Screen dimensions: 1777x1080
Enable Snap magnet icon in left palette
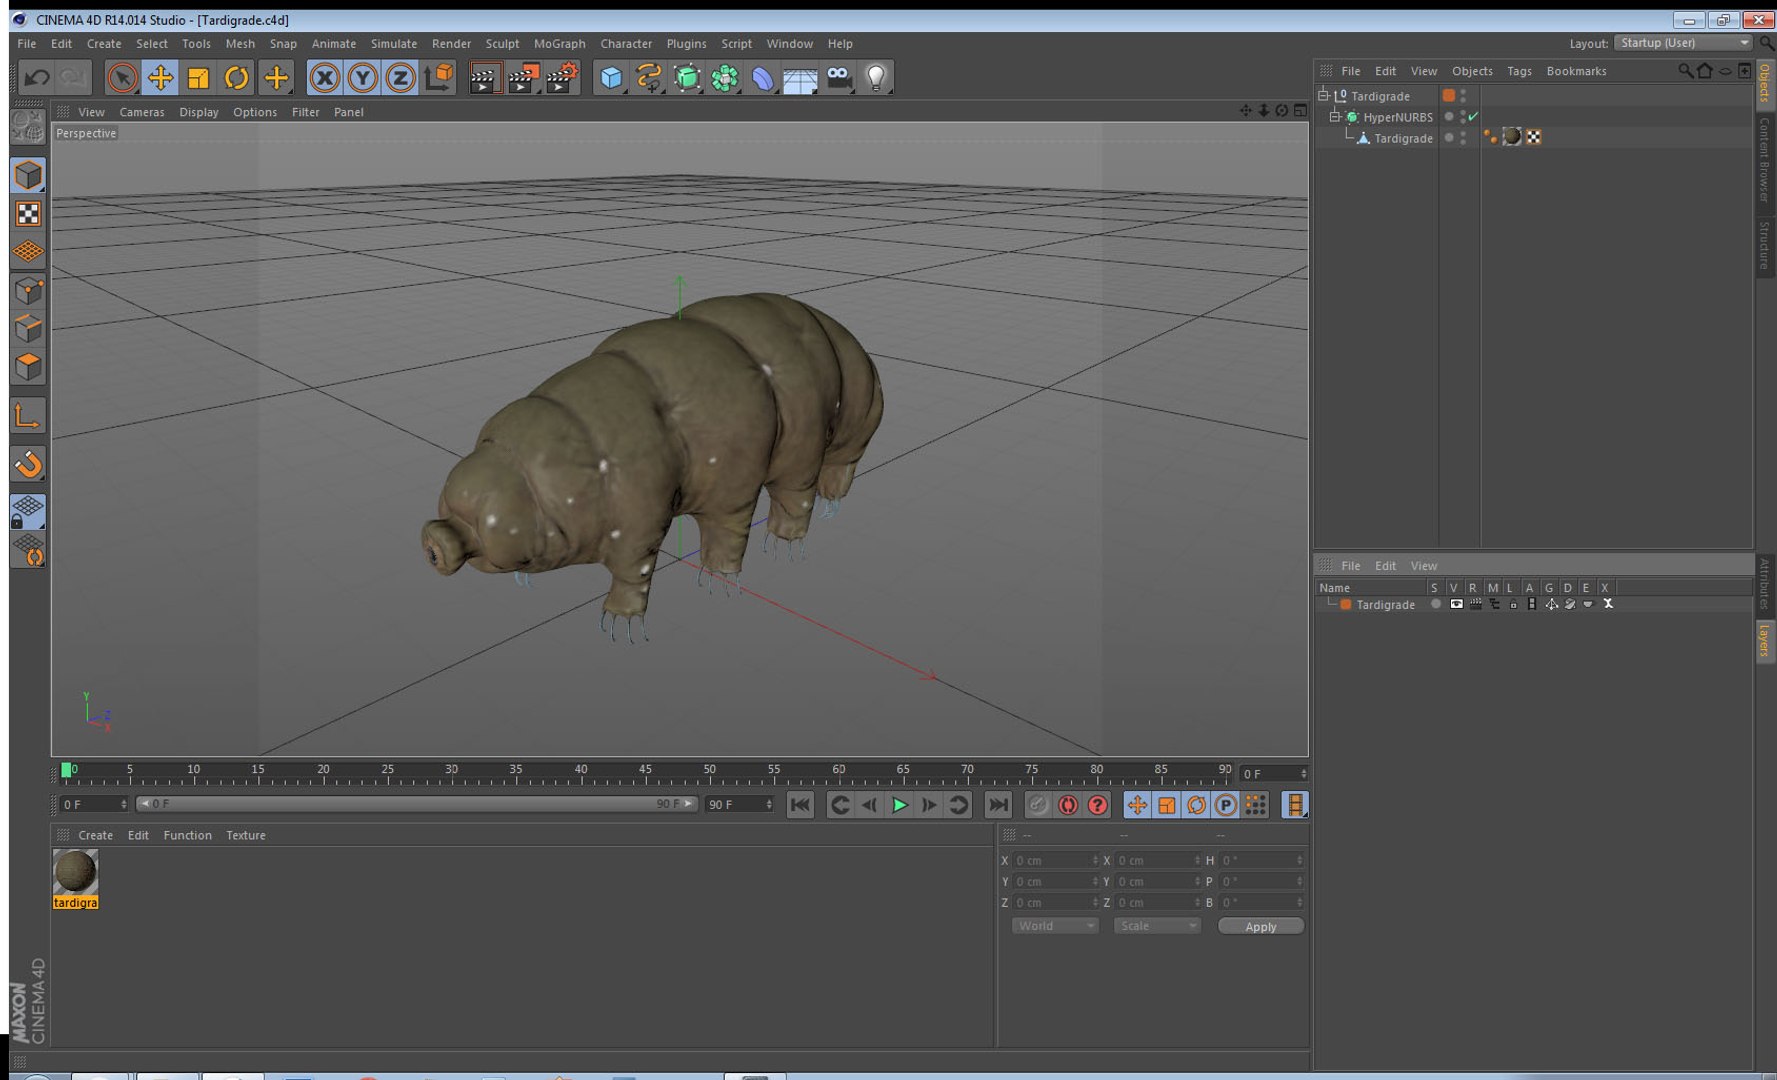pyautogui.click(x=28, y=464)
